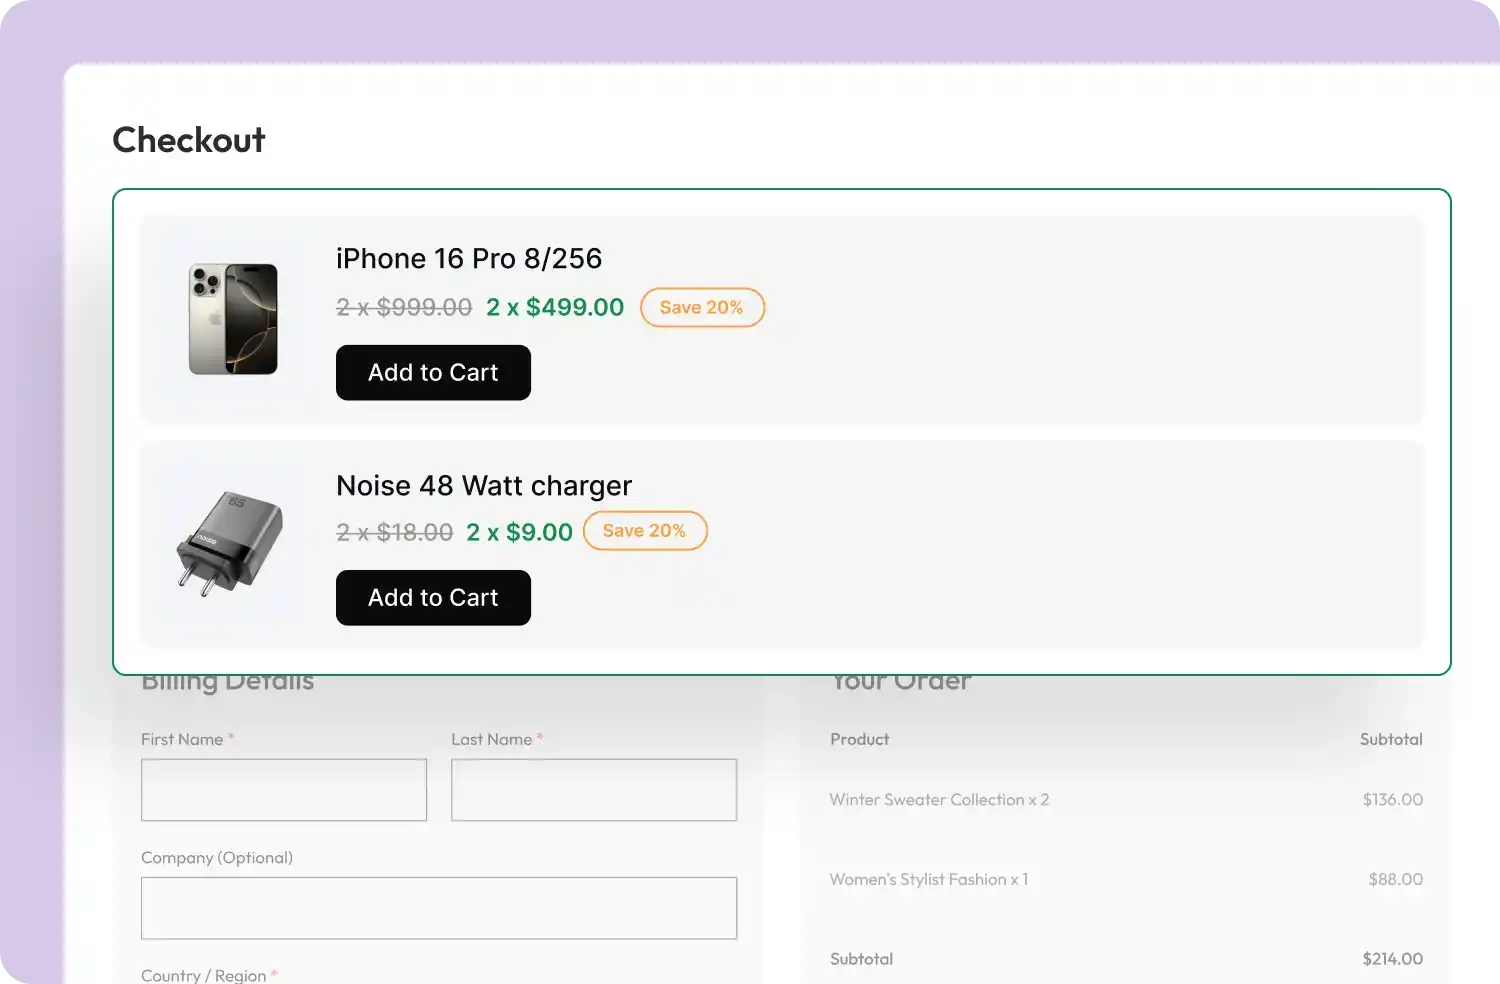Open the Noise 48 Watt charger product title
The image size is (1500, 984).
coord(484,485)
